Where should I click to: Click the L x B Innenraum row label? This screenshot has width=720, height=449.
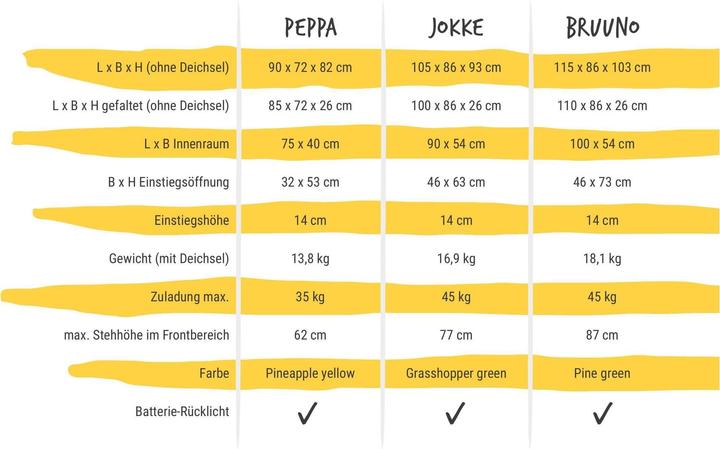pyautogui.click(x=186, y=144)
